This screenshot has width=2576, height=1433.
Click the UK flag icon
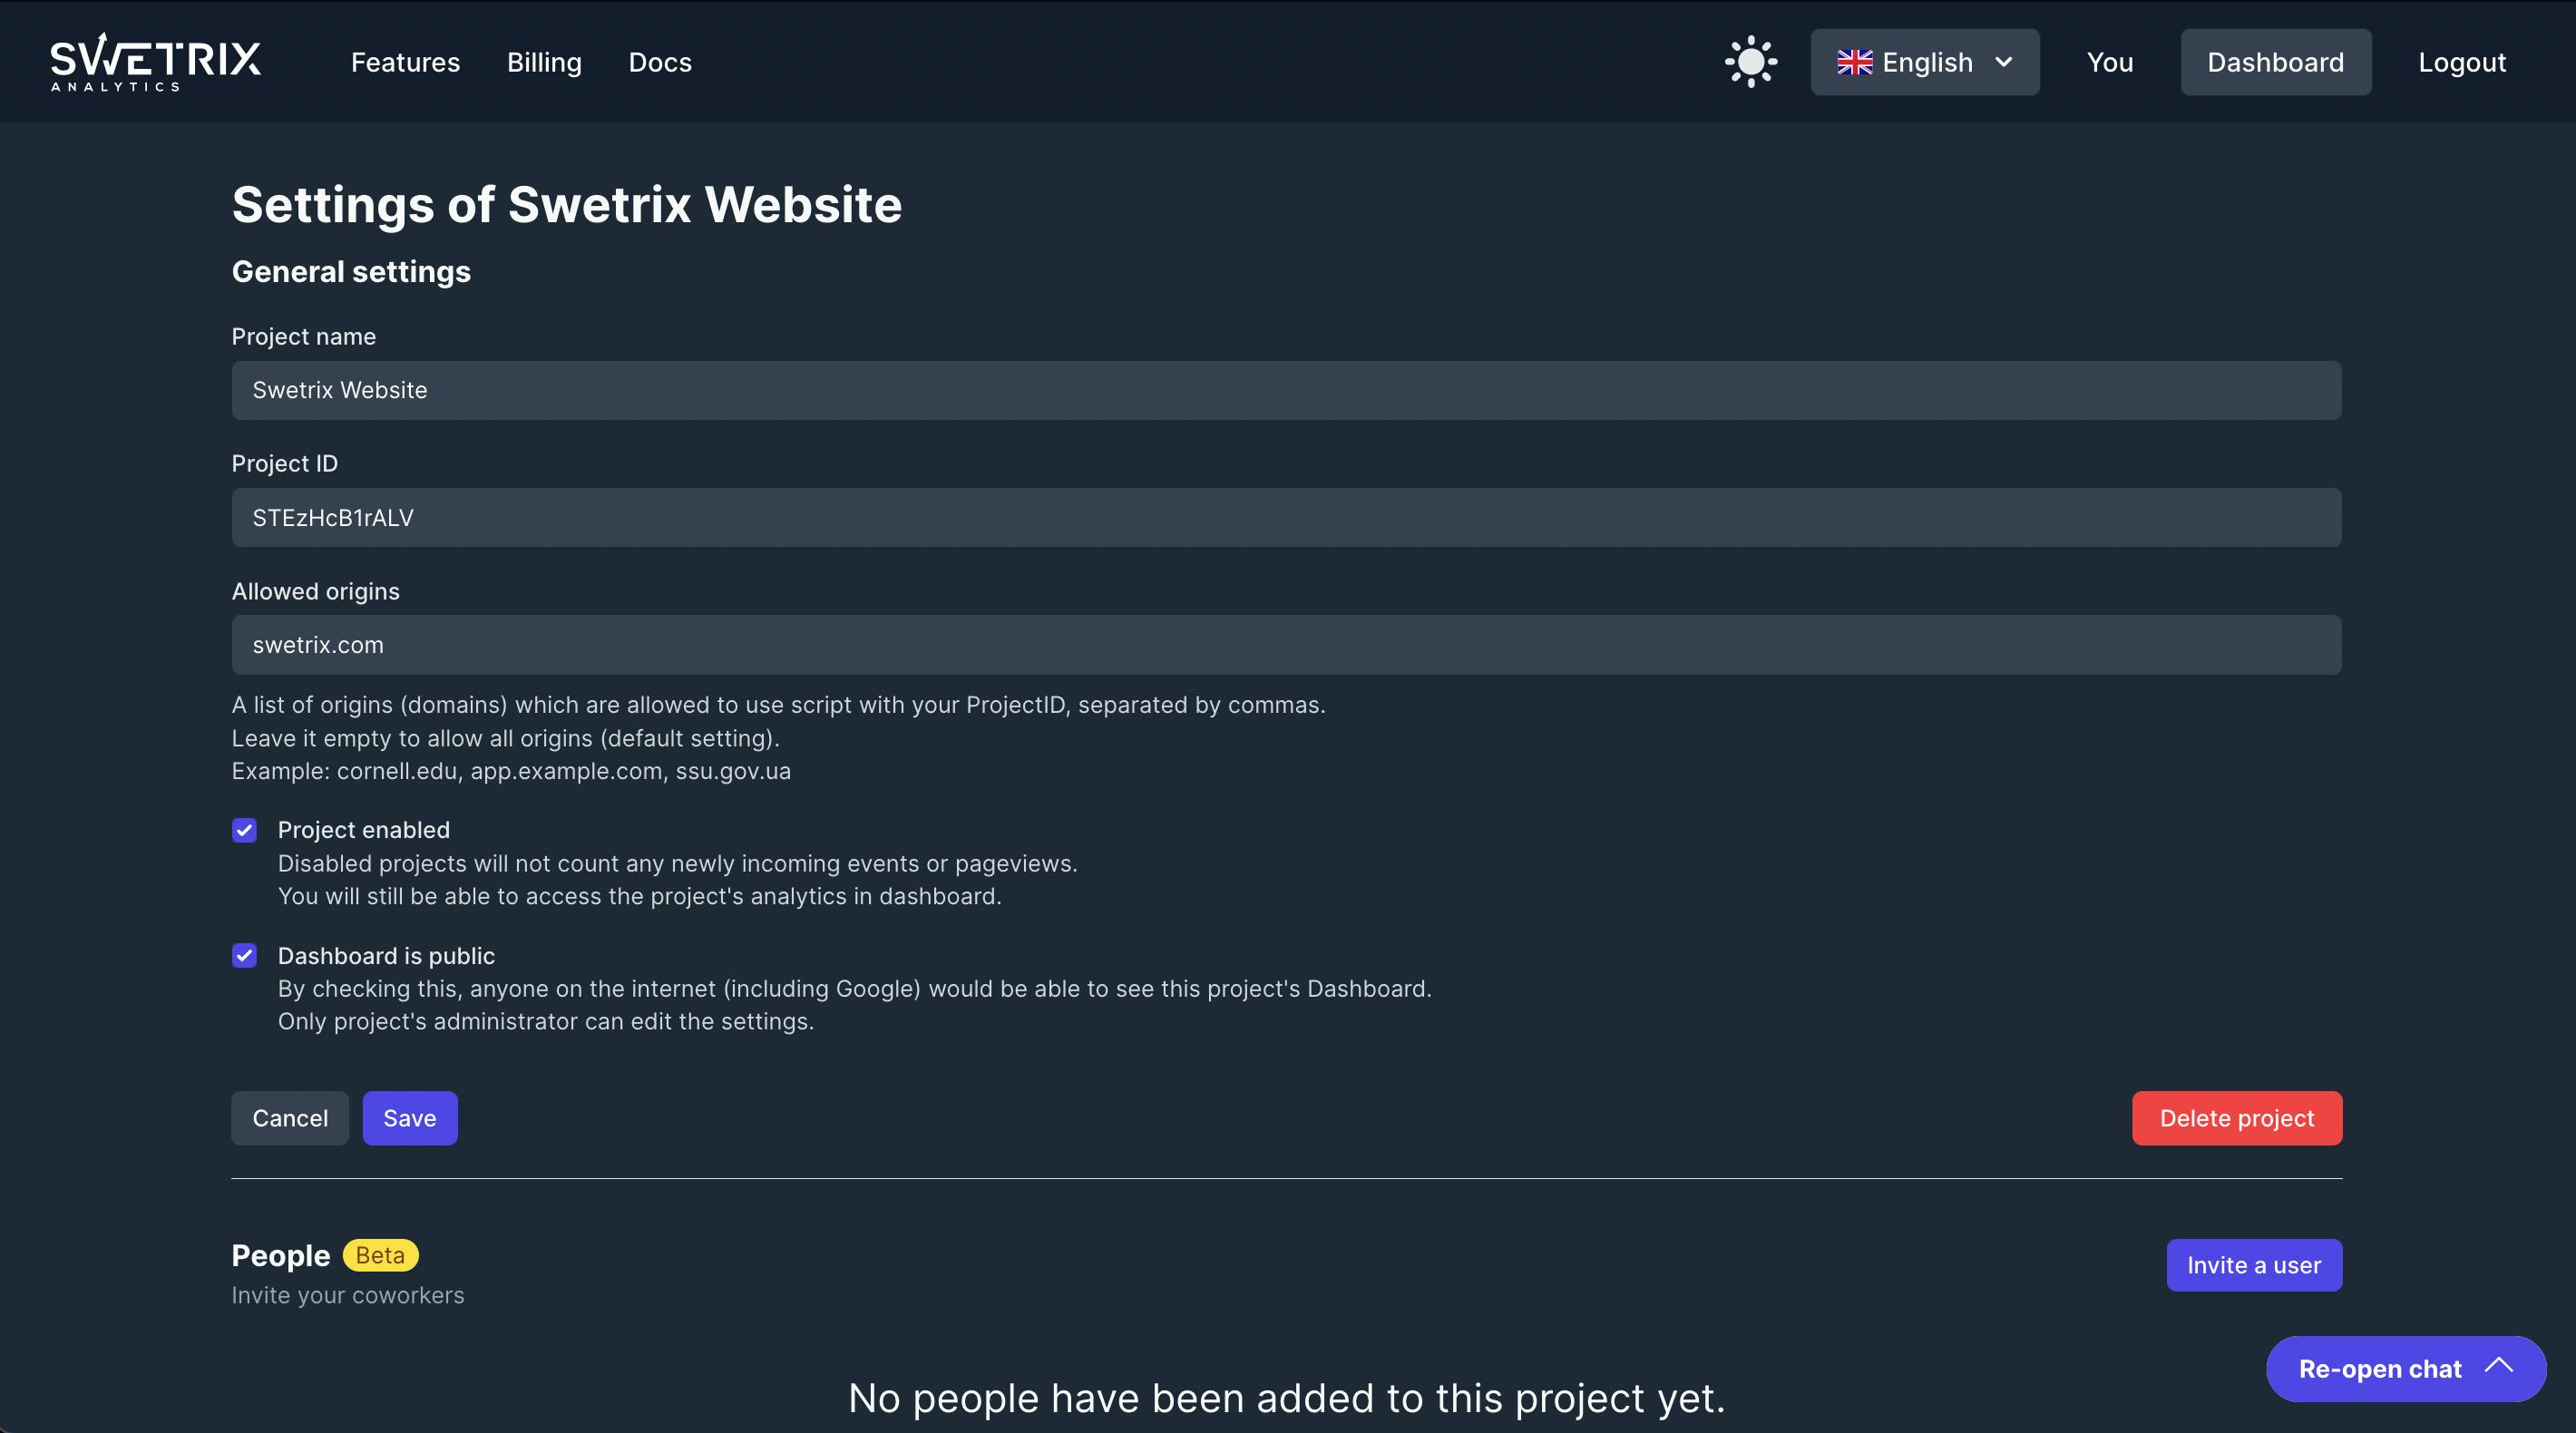coord(1854,62)
